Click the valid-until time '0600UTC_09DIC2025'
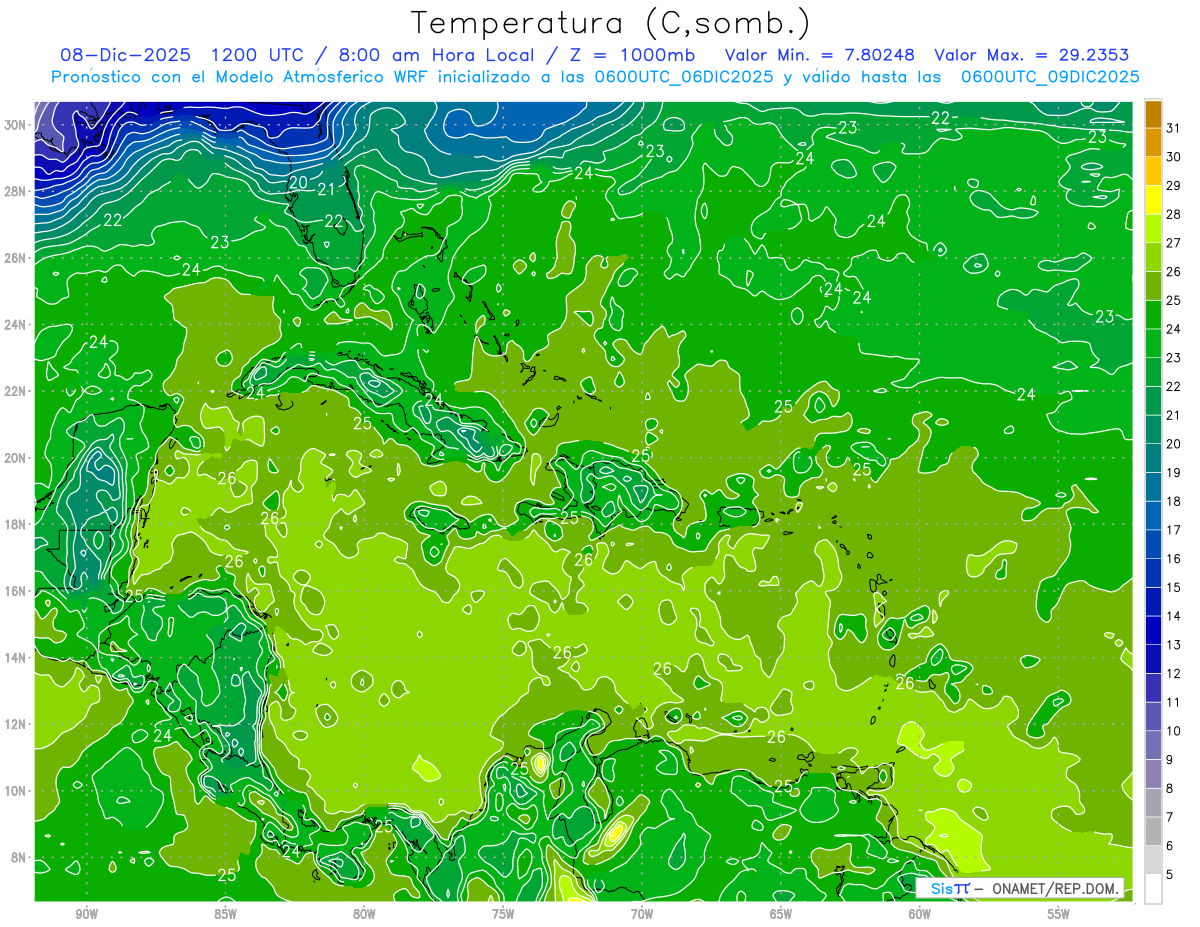Image resolution: width=1200 pixels, height=927 pixels. pos(1050,77)
